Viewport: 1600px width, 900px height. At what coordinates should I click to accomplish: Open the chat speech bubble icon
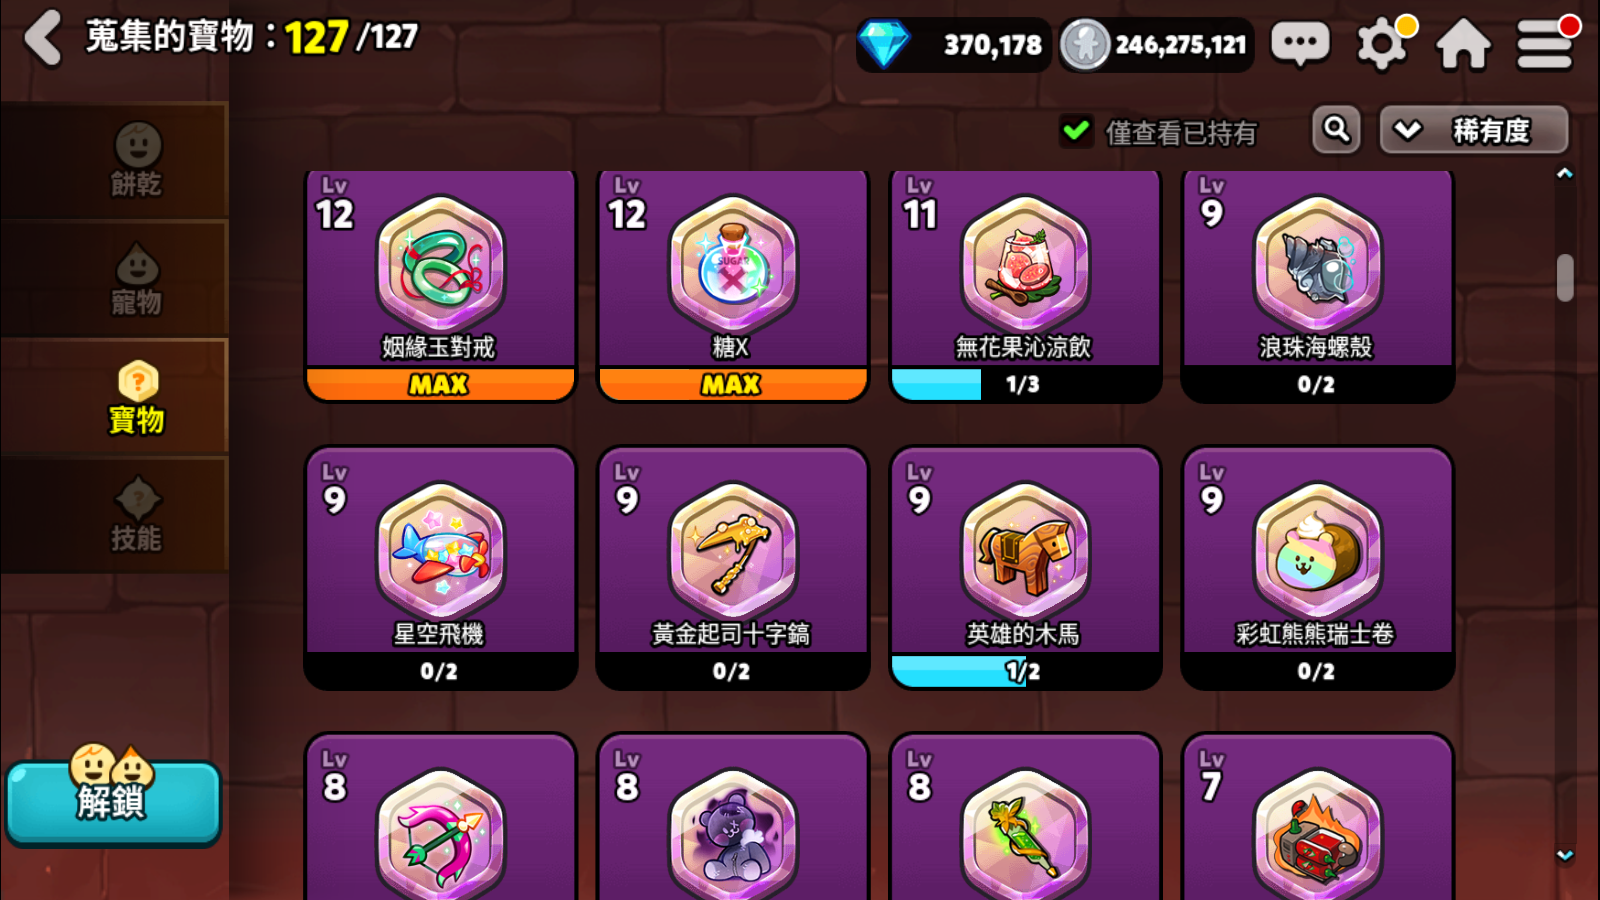tap(1300, 44)
